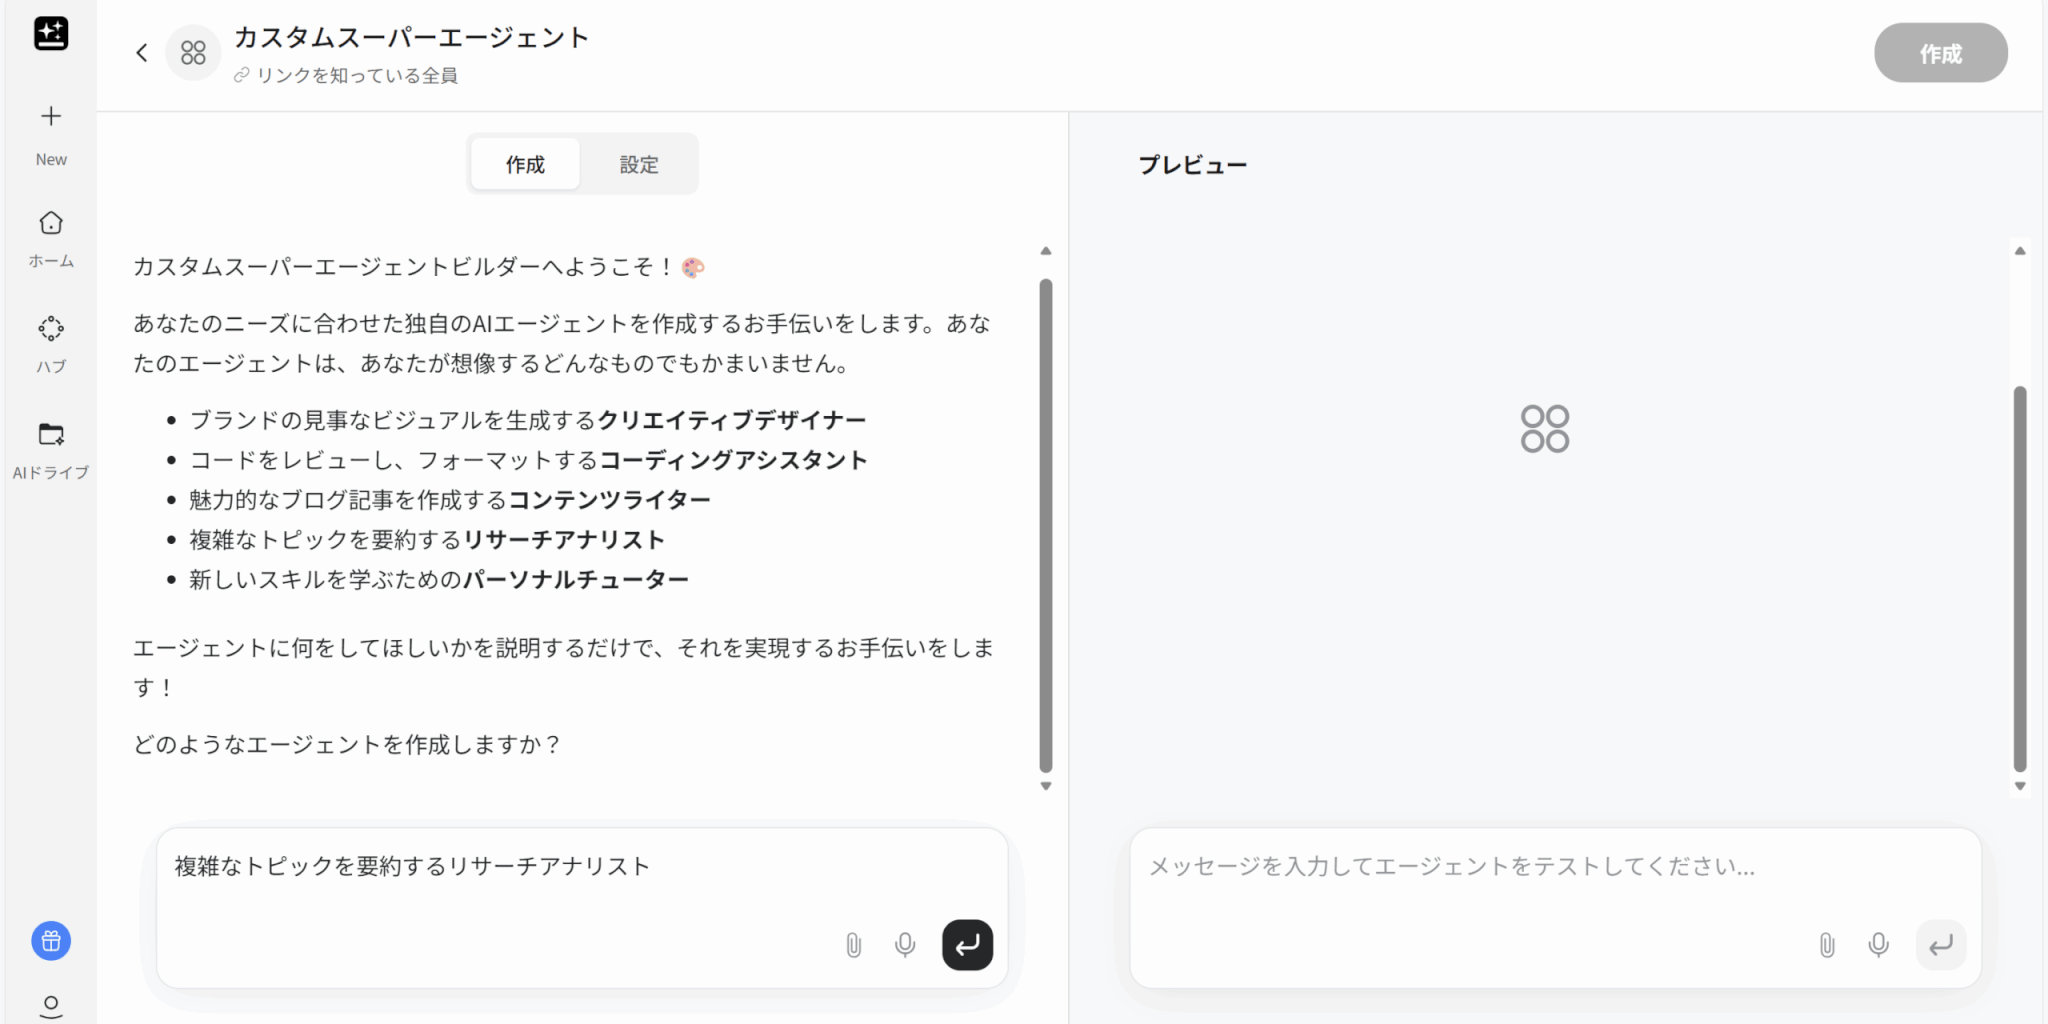Open the リンクを知っている全員 sharing setting
The height and width of the screenshot is (1024, 2048).
point(346,76)
